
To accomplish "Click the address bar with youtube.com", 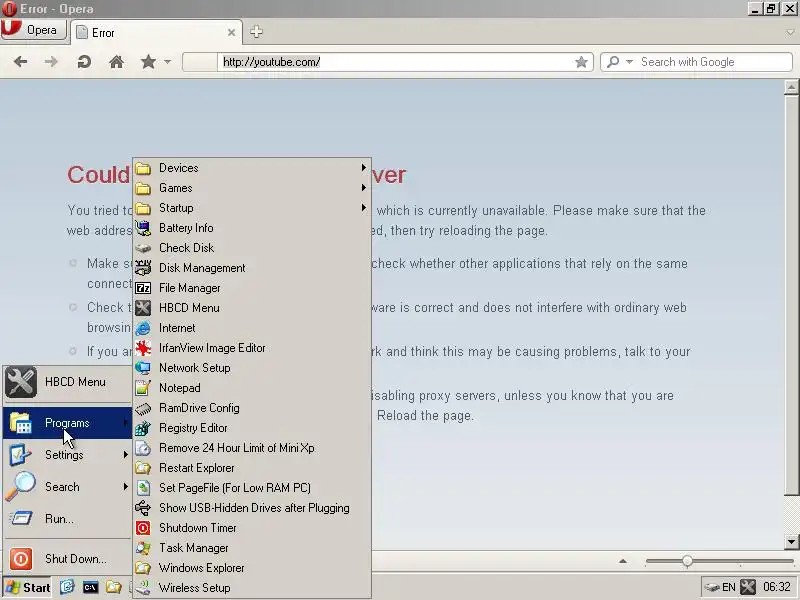I will click(x=388, y=62).
